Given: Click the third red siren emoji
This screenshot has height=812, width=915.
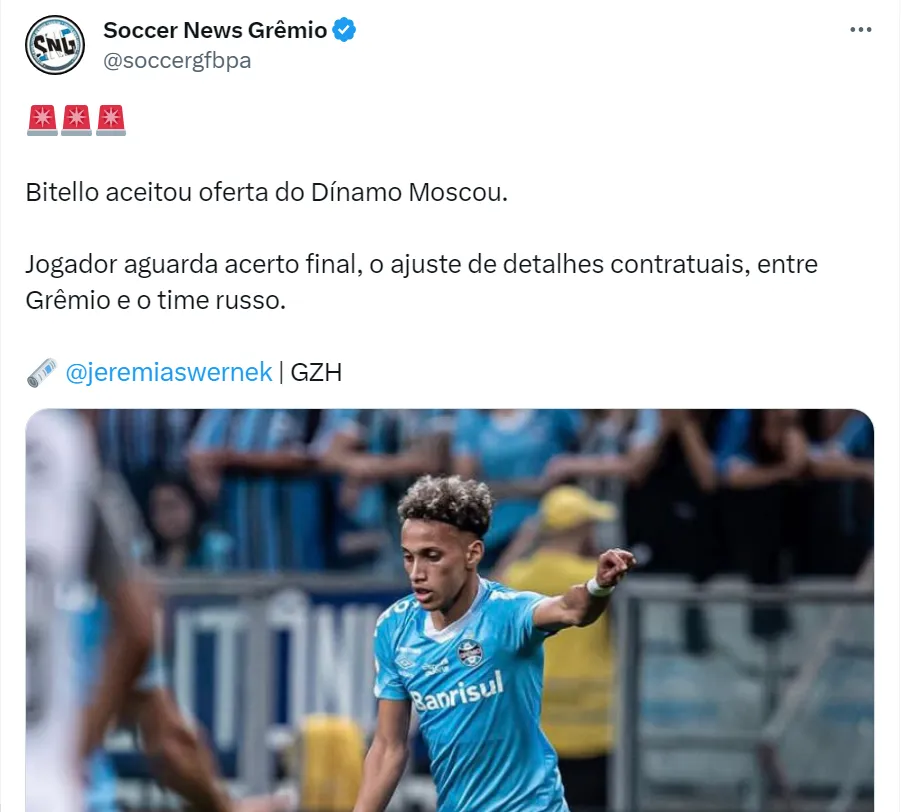Looking at the screenshot, I should point(111,120).
